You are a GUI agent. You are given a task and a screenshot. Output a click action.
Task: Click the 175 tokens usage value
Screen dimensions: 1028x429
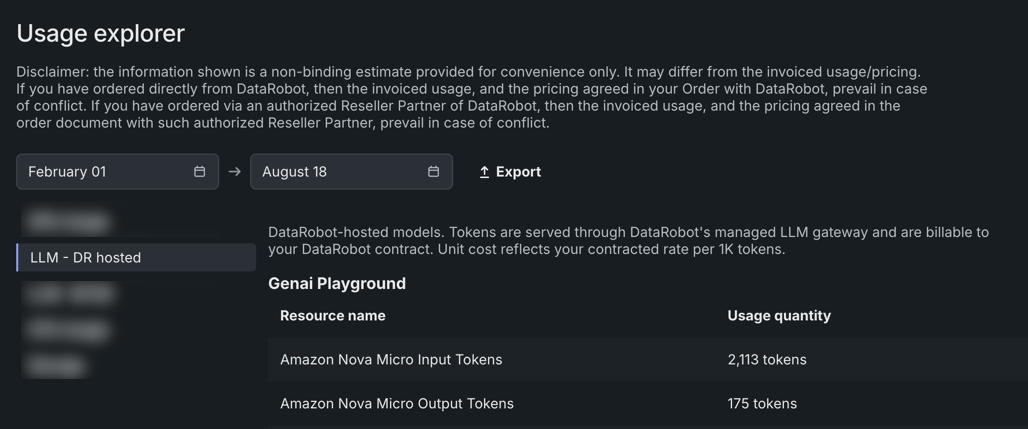[x=762, y=403]
